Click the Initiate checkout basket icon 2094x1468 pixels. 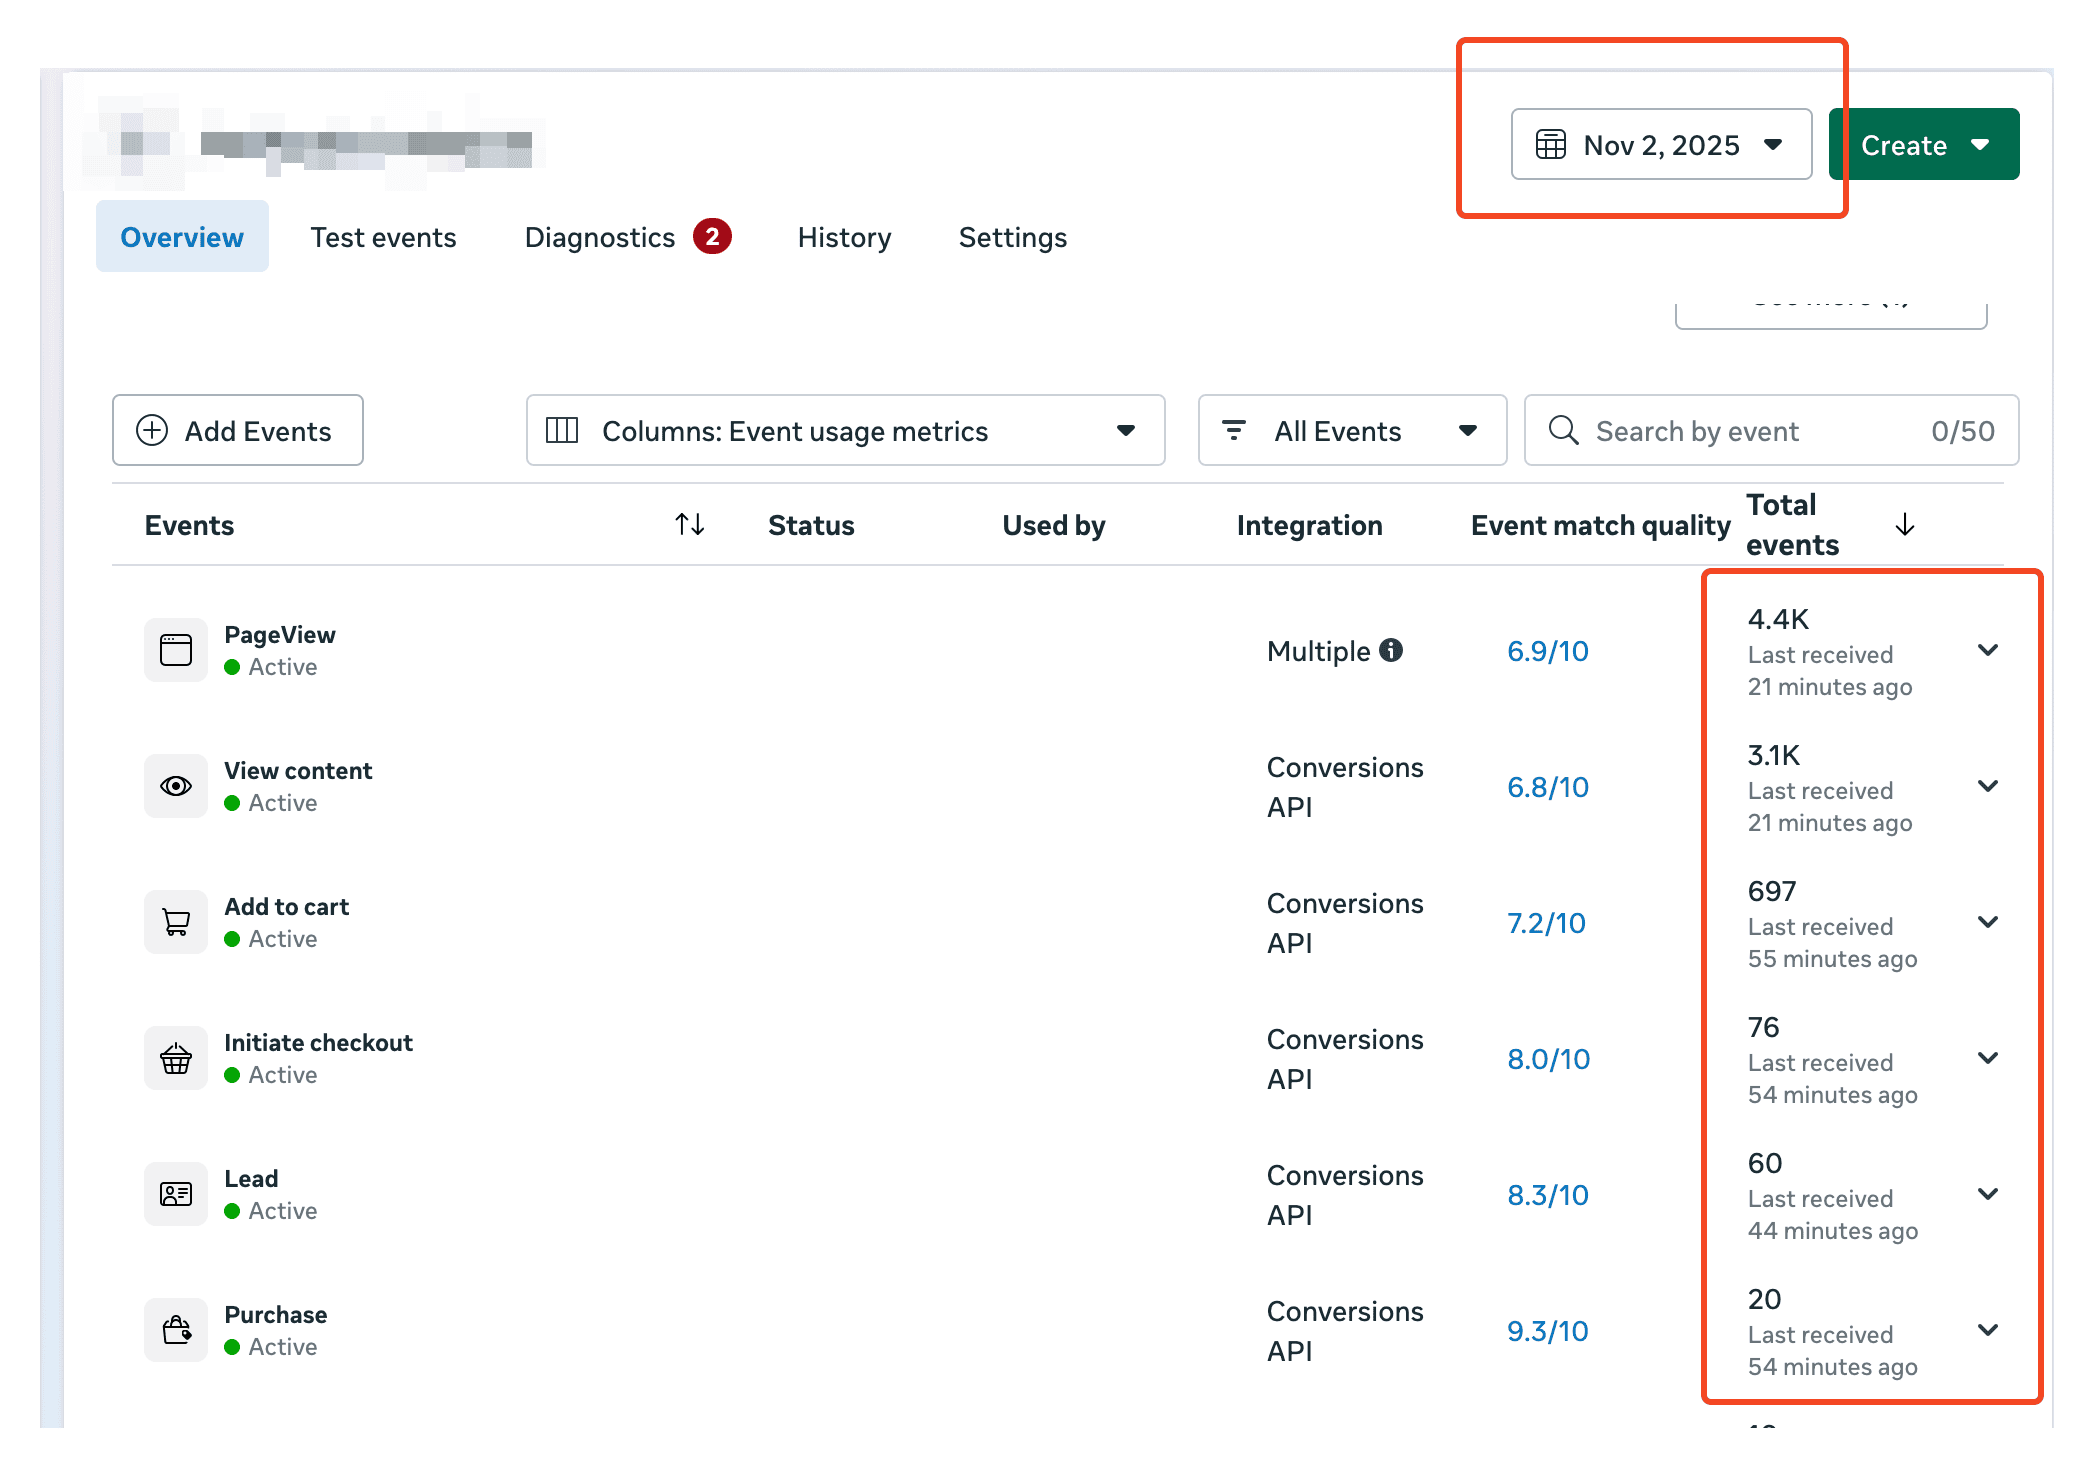point(176,1058)
